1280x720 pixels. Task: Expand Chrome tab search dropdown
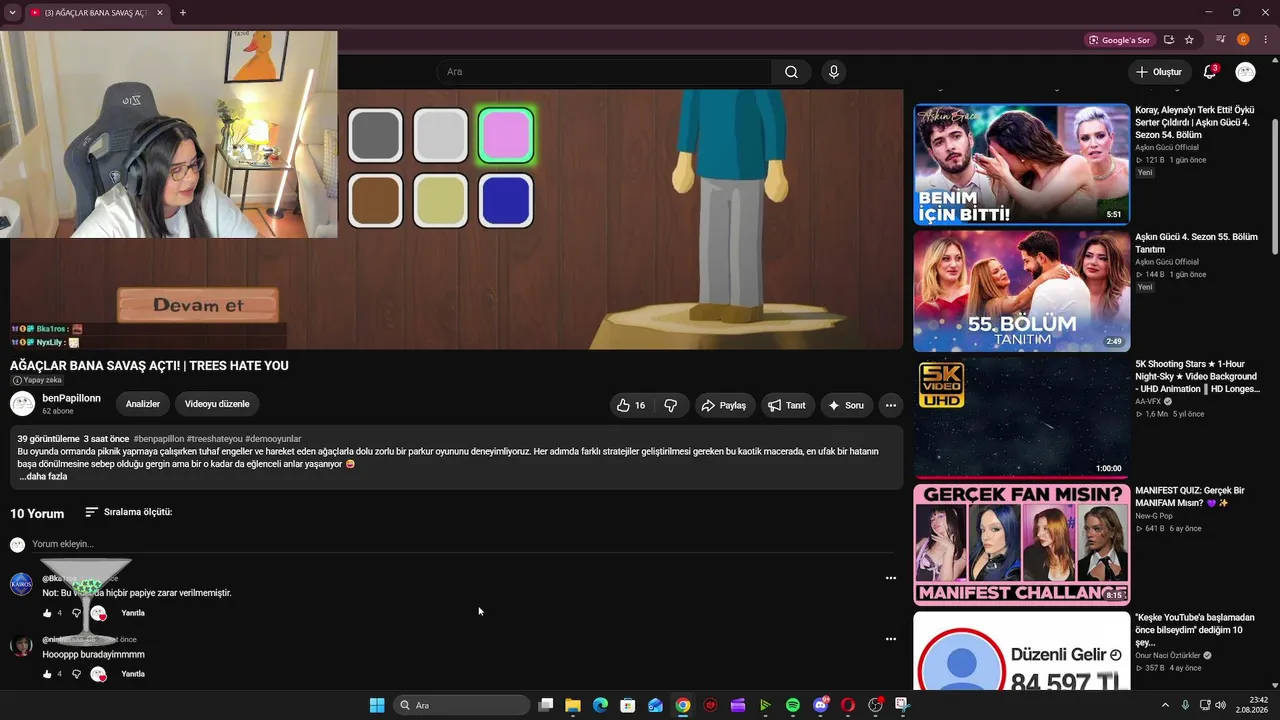click(x=12, y=12)
